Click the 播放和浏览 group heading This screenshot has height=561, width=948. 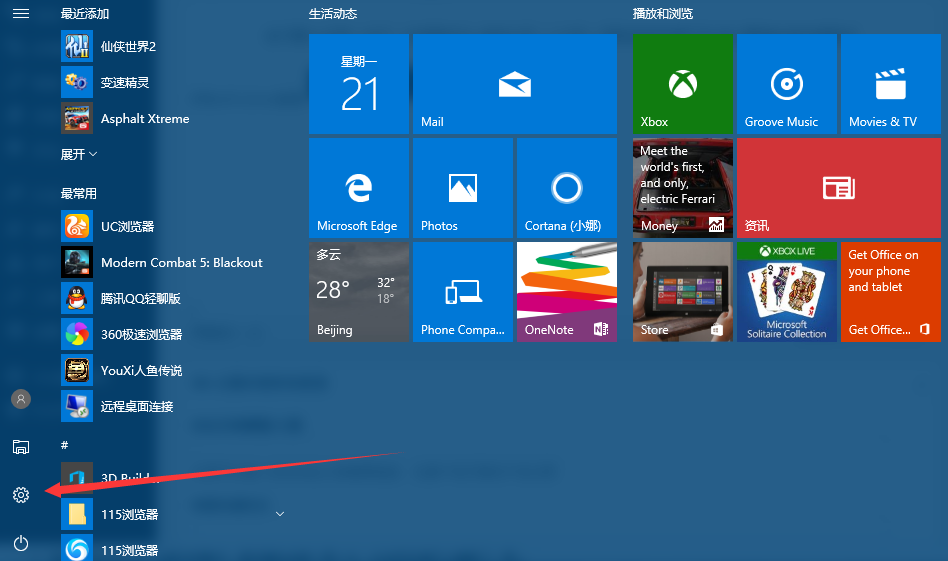(x=663, y=13)
